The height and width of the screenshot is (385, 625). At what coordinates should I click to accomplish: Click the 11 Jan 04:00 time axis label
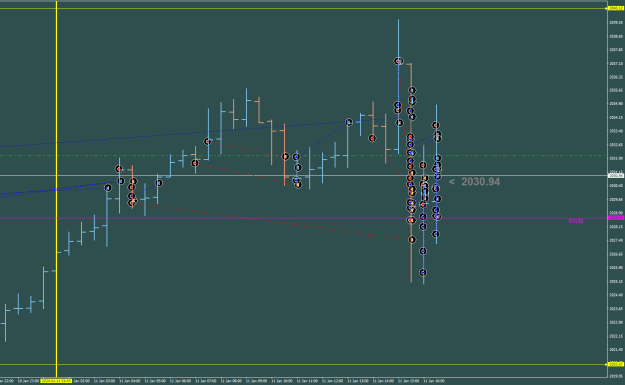point(130,381)
